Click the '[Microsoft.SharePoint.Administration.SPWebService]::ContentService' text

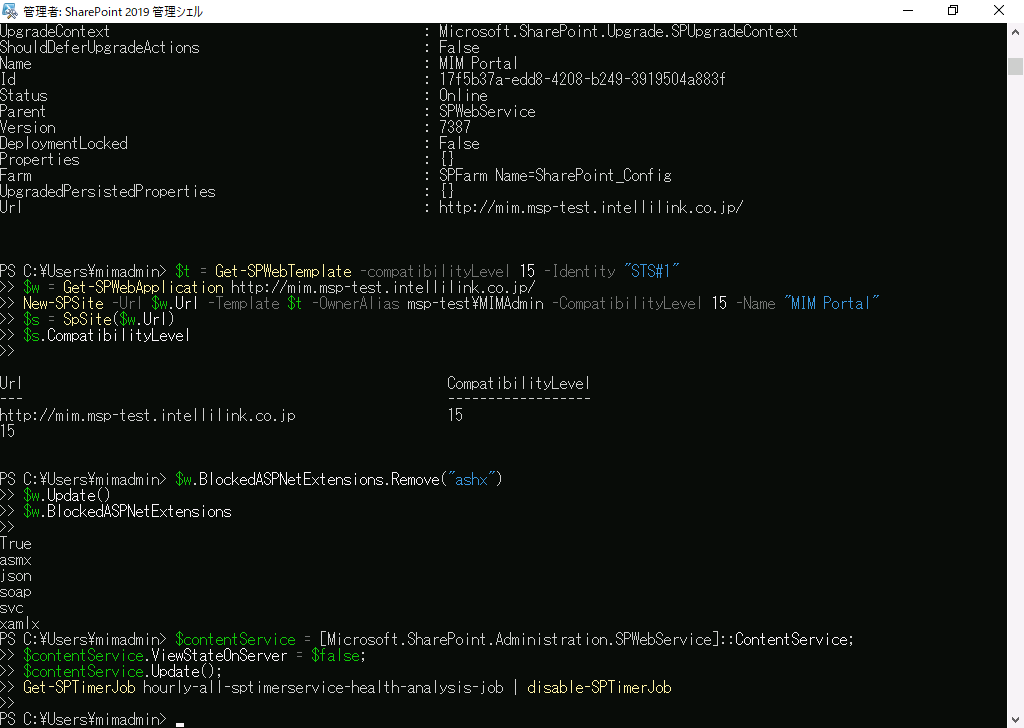(x=583, y=640)
